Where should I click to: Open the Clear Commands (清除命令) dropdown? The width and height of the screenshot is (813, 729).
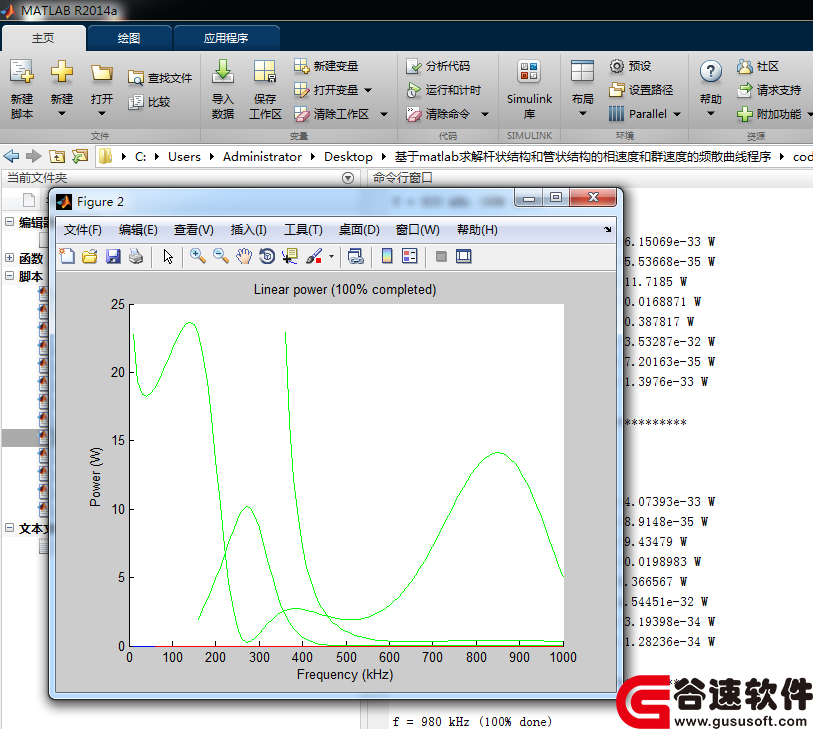[x=485, y=114]
